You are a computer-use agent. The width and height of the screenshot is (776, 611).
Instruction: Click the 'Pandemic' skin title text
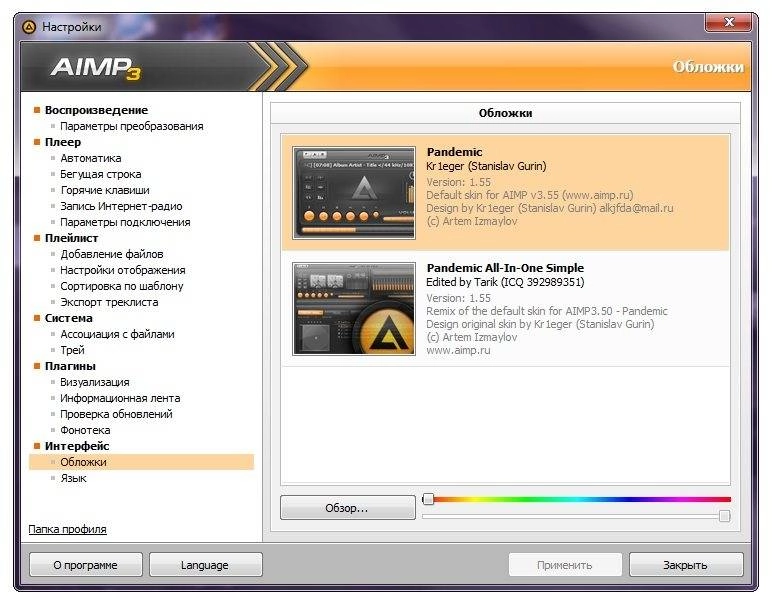[x=454, y=152]
